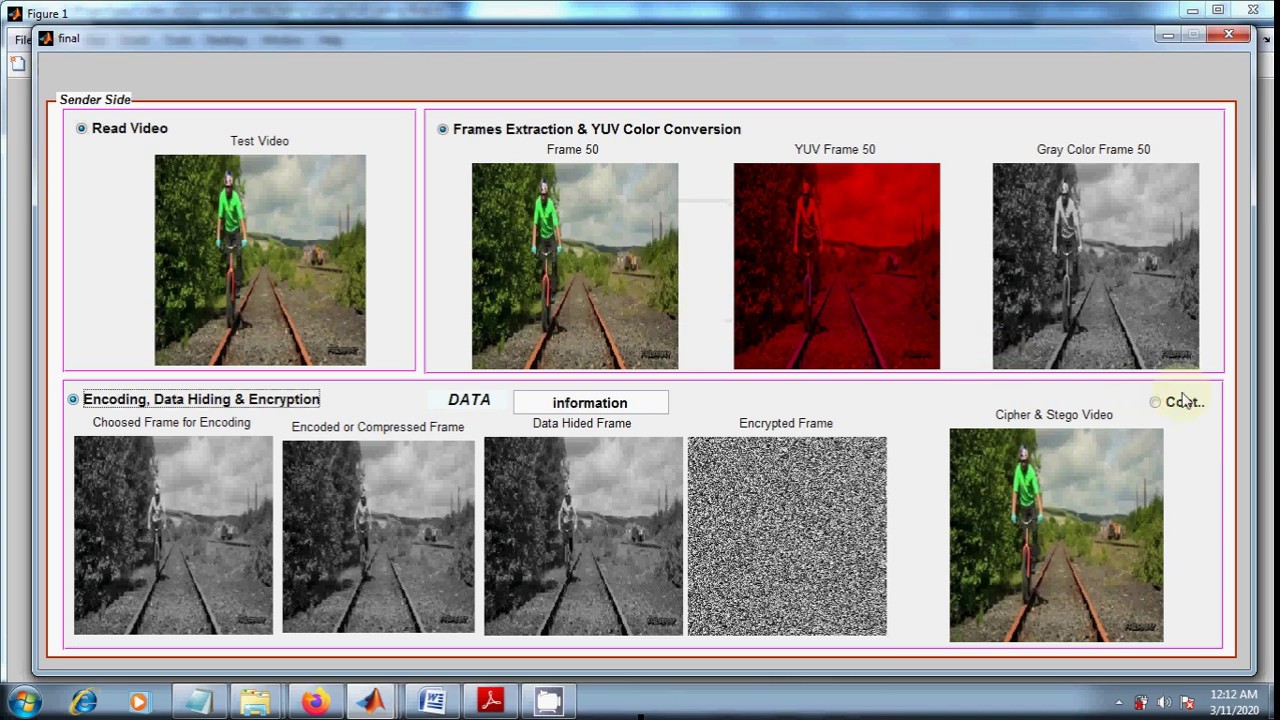The image size is (1280, 720).
Task: Switch to Microsoft Word in the taskbar
Action: point(432,702)
